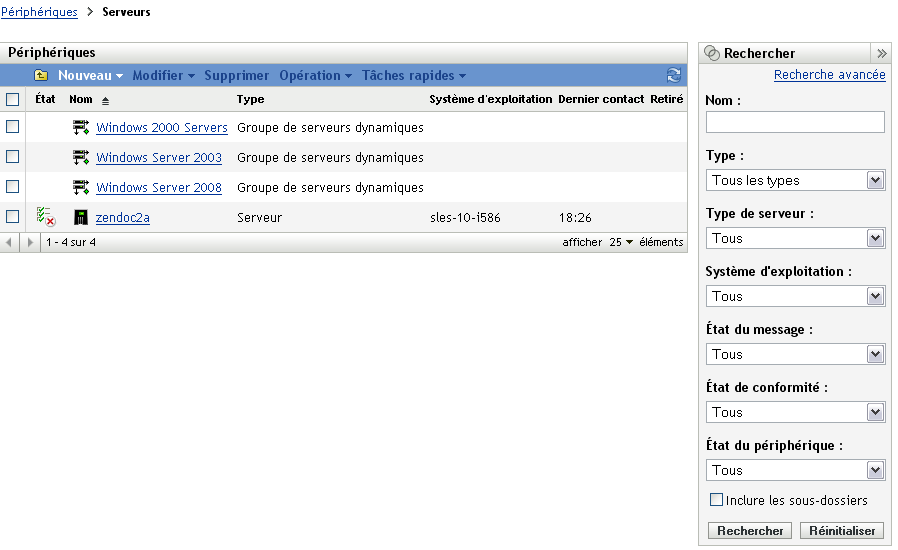The height and width of the screenshot is (550, 898).
Task: Sort the list by the Nom column header
Action: tap(81, 100)
